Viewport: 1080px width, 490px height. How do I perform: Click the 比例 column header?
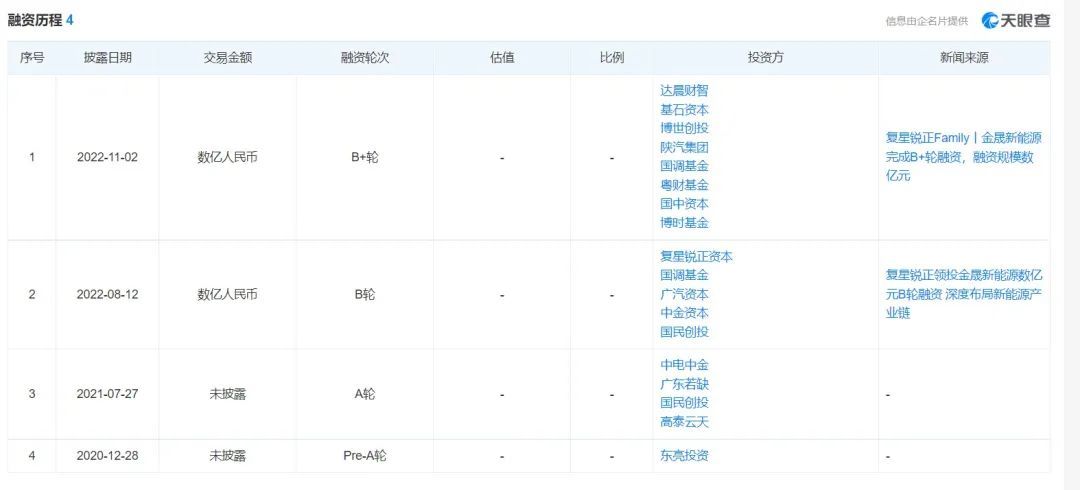click(x=612, y=58)
